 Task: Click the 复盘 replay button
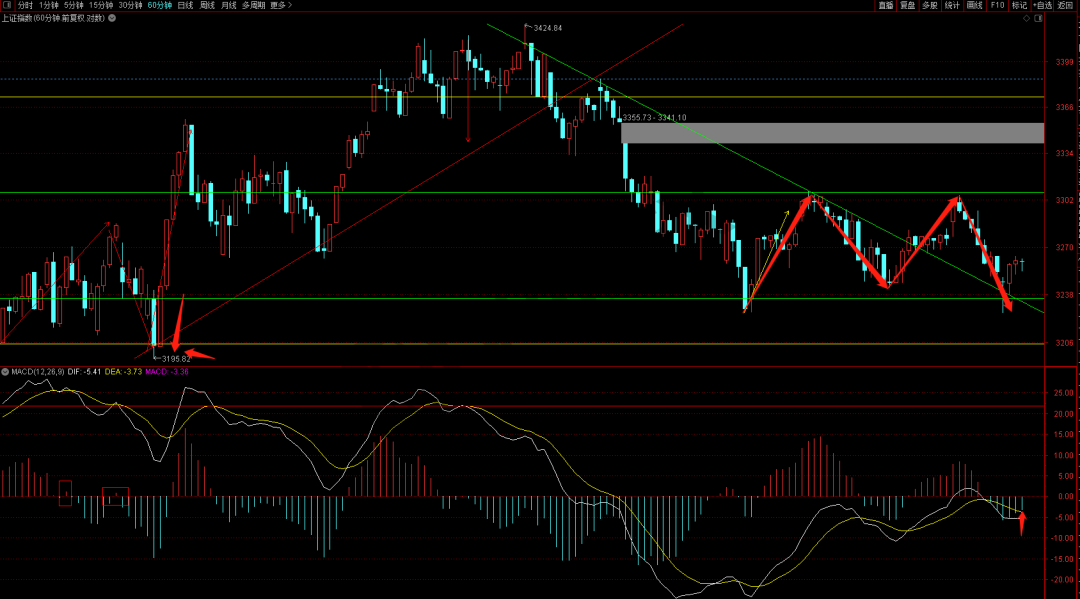click(908, 5)
